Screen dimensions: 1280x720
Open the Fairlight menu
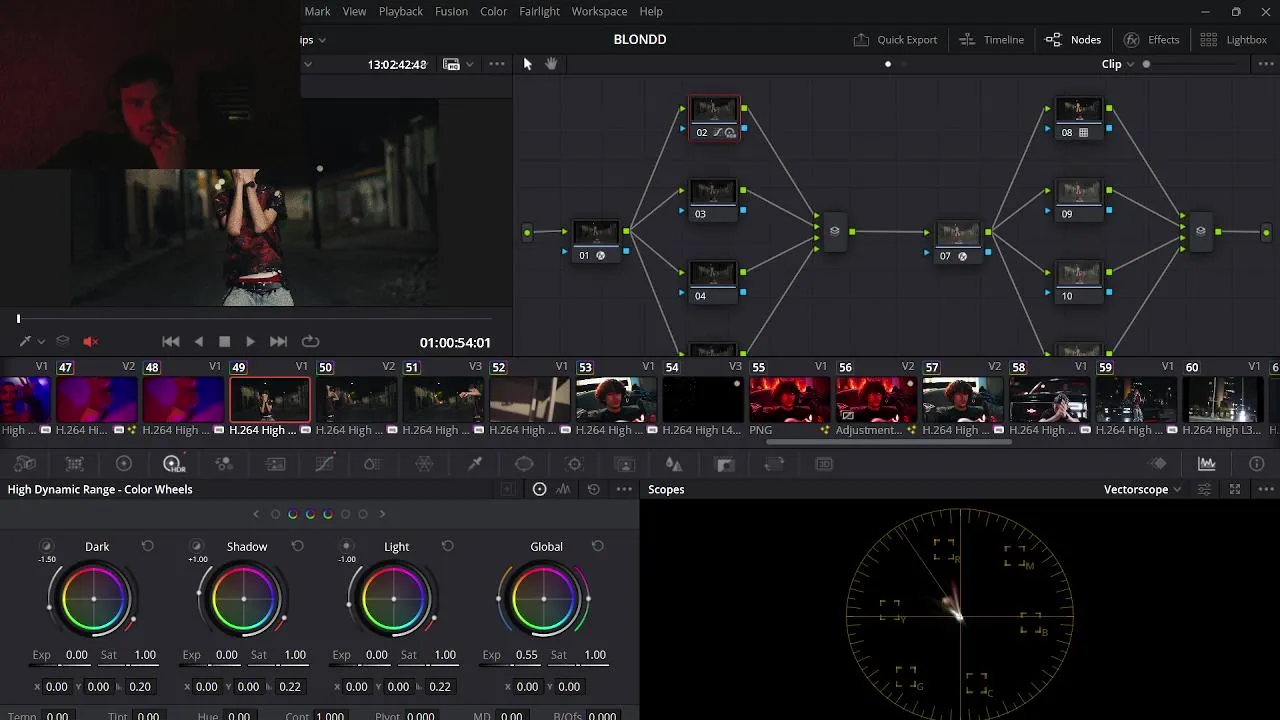coord(539,11)
